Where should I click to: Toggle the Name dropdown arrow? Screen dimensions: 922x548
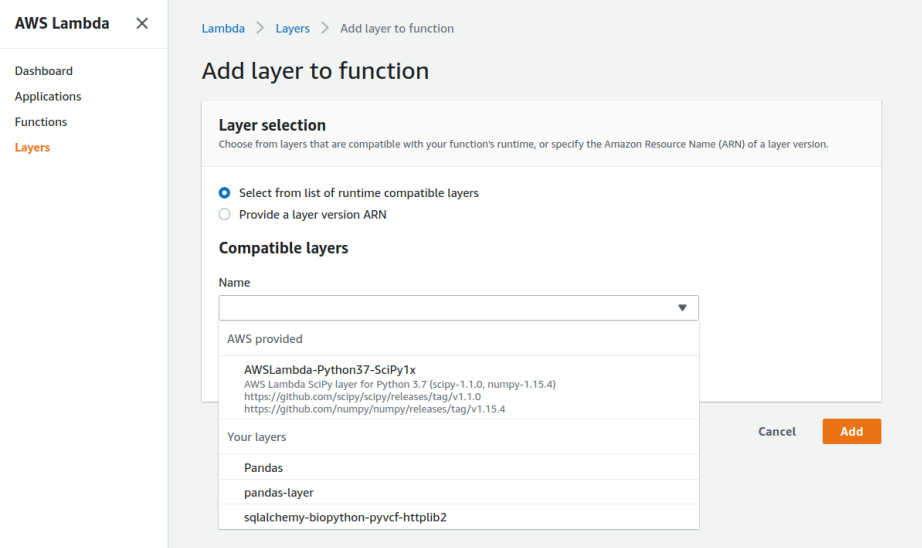click(x=682, y=308)
